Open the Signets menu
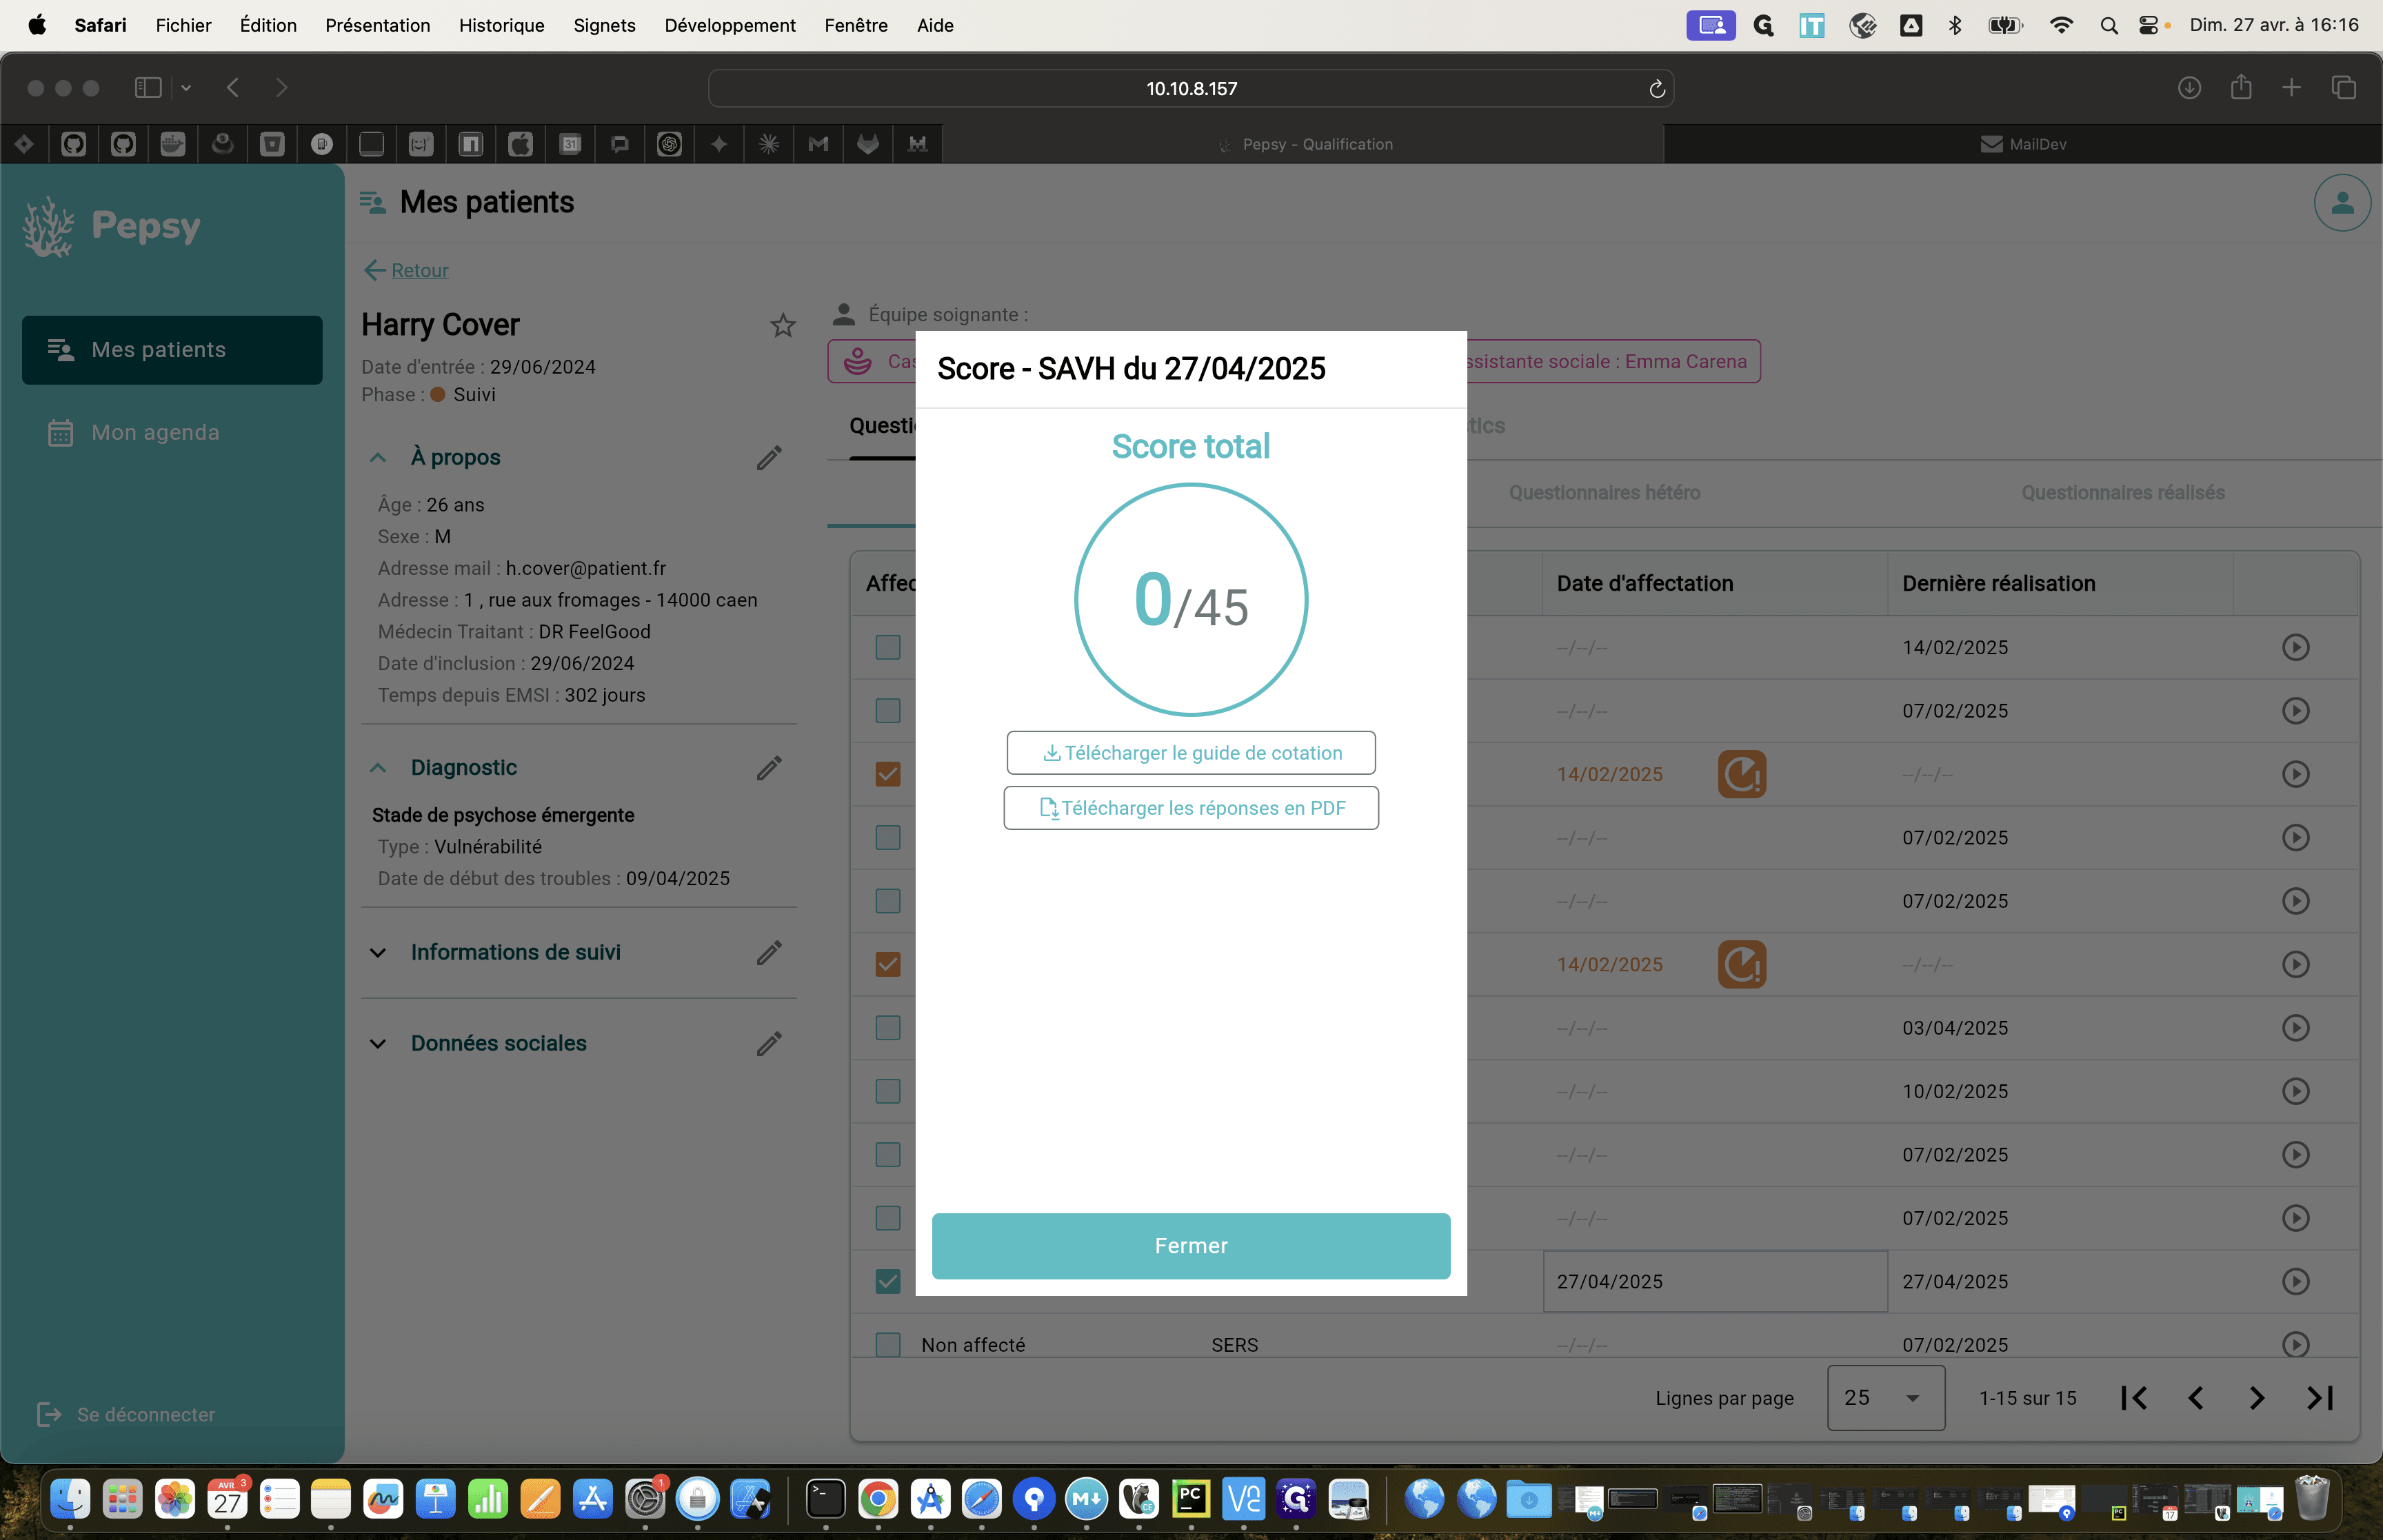This screenshot has width=2383, height=1540. pyautogui.click(x=604, y=25)
